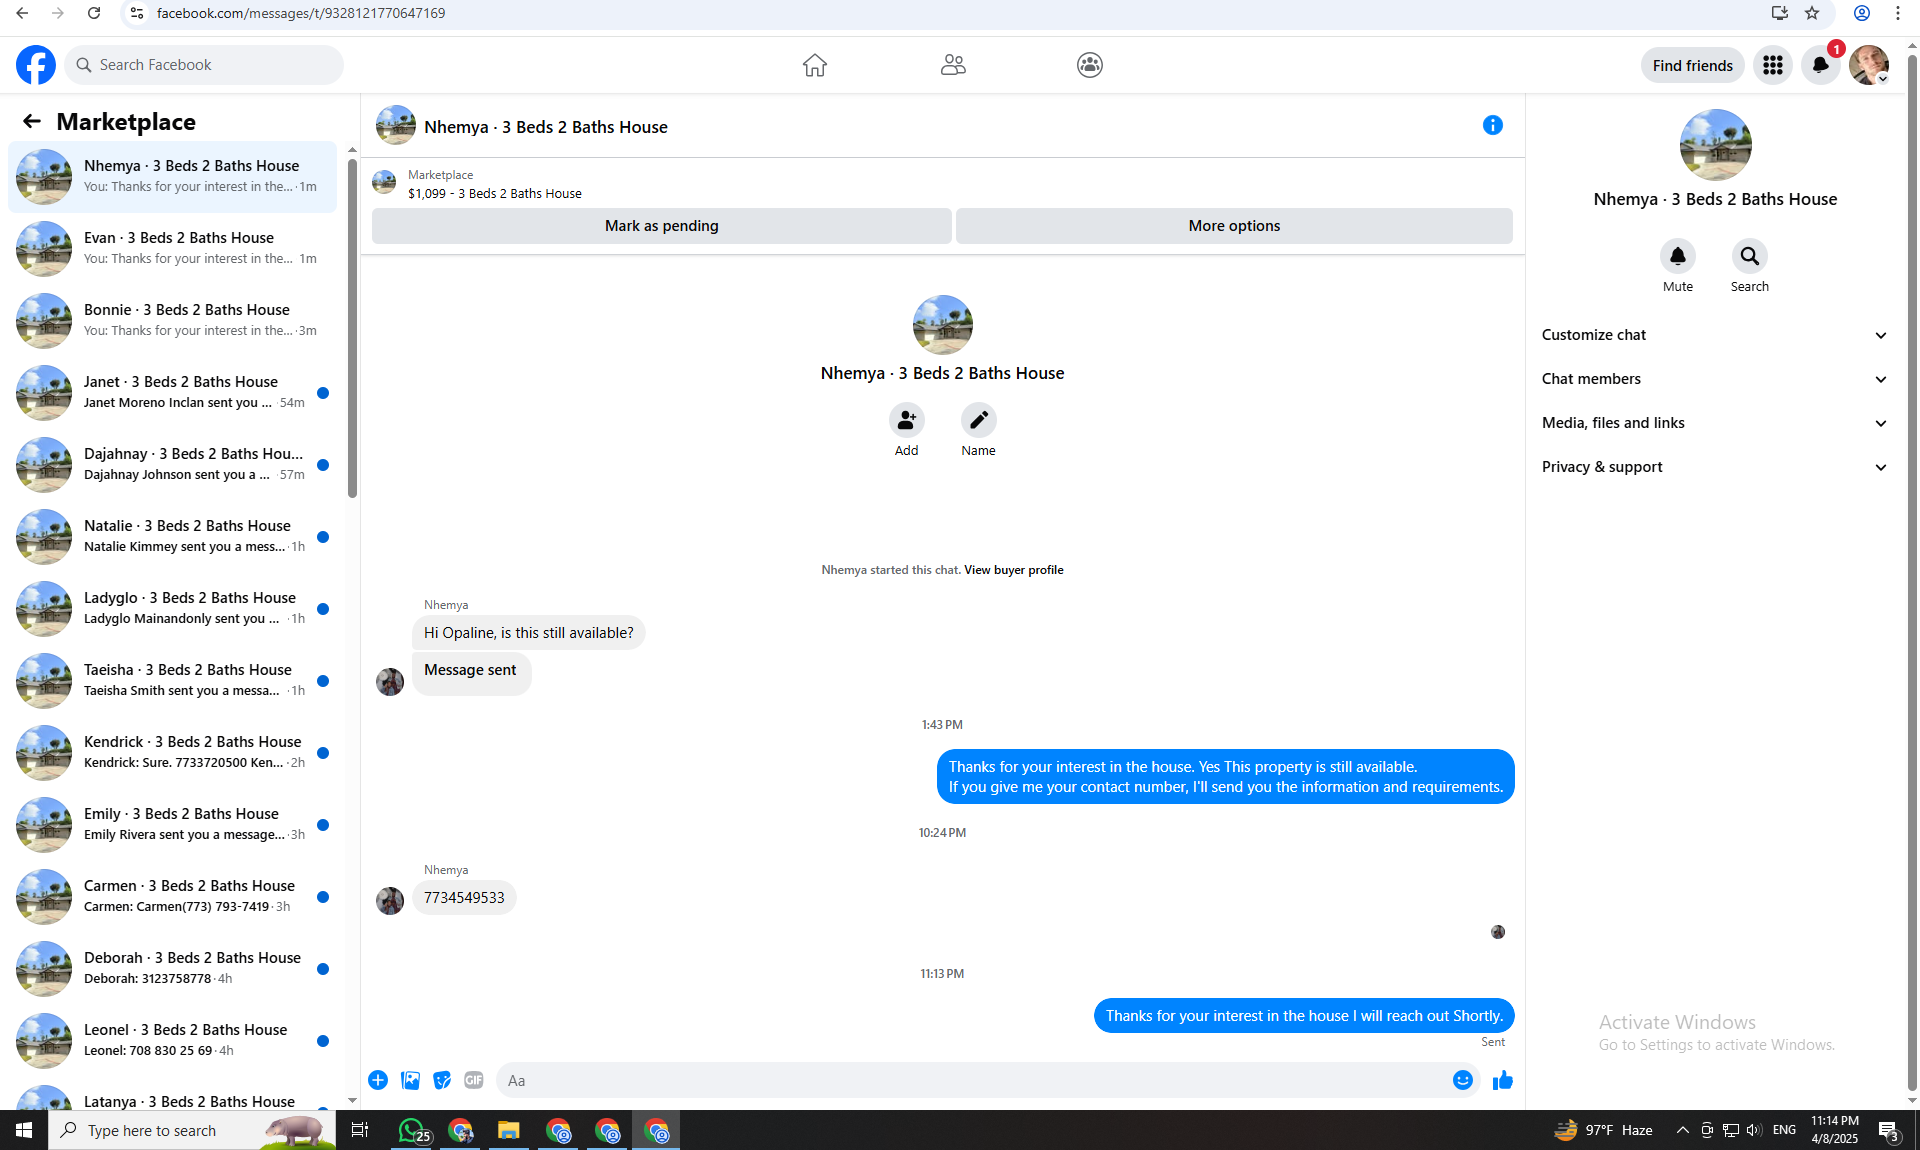
Task: Mute this conversation with bell icon
Action: [1677, 256]
